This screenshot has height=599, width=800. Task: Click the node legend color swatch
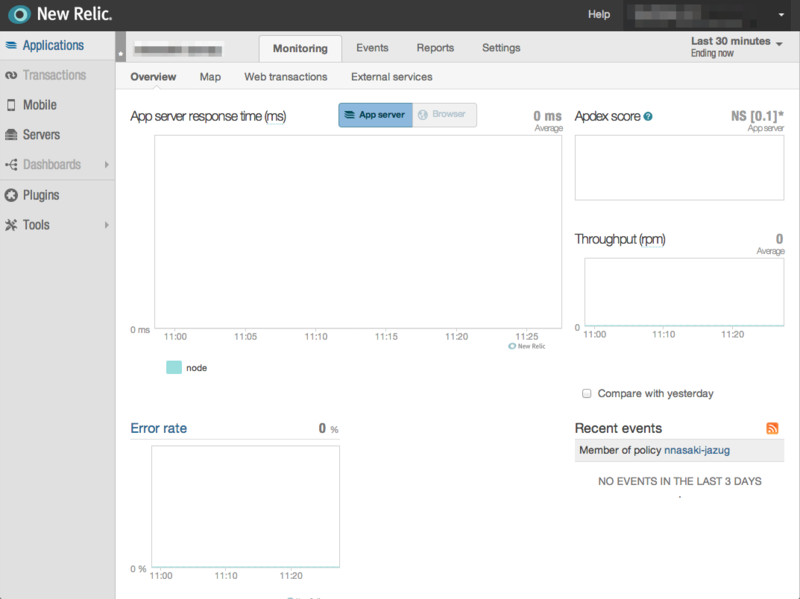coord(174,367)
